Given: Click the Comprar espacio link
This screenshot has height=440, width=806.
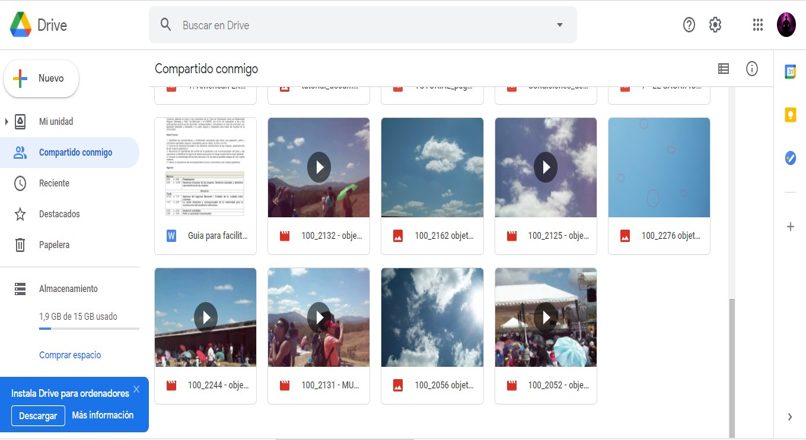Looking at the screenshot, I should pos(70,355).
